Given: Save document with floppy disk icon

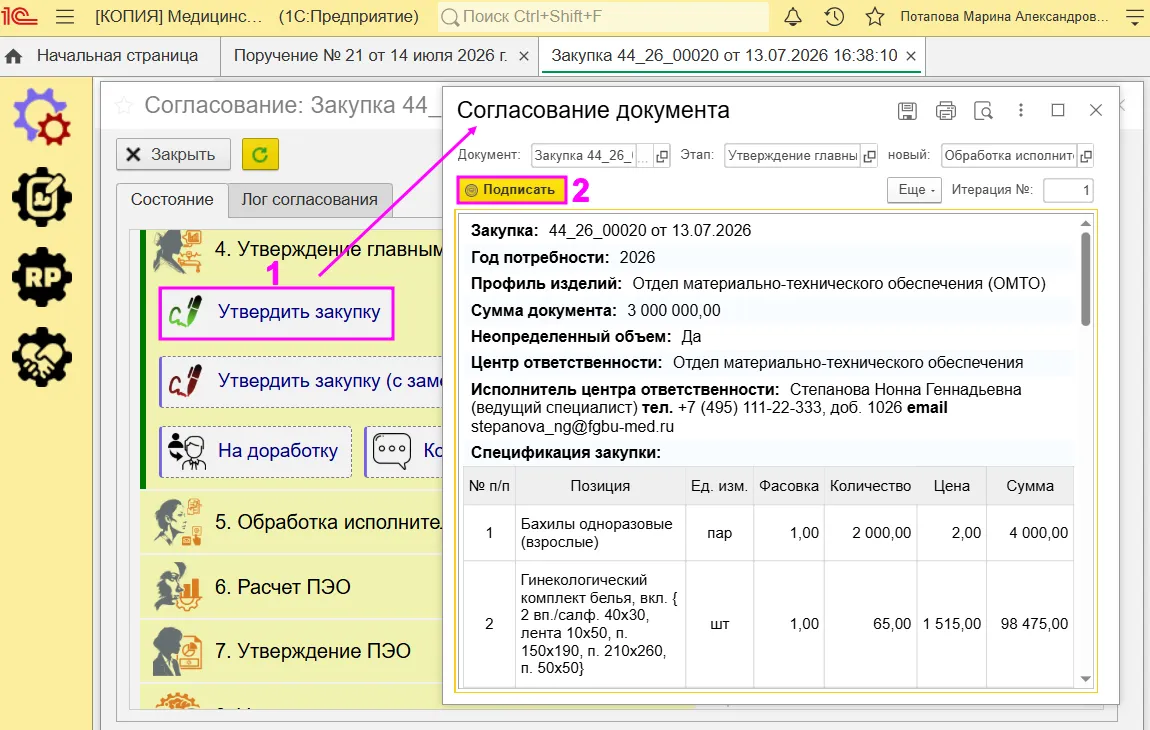Looking at the screenshot, I should click(x=907, y=111).
